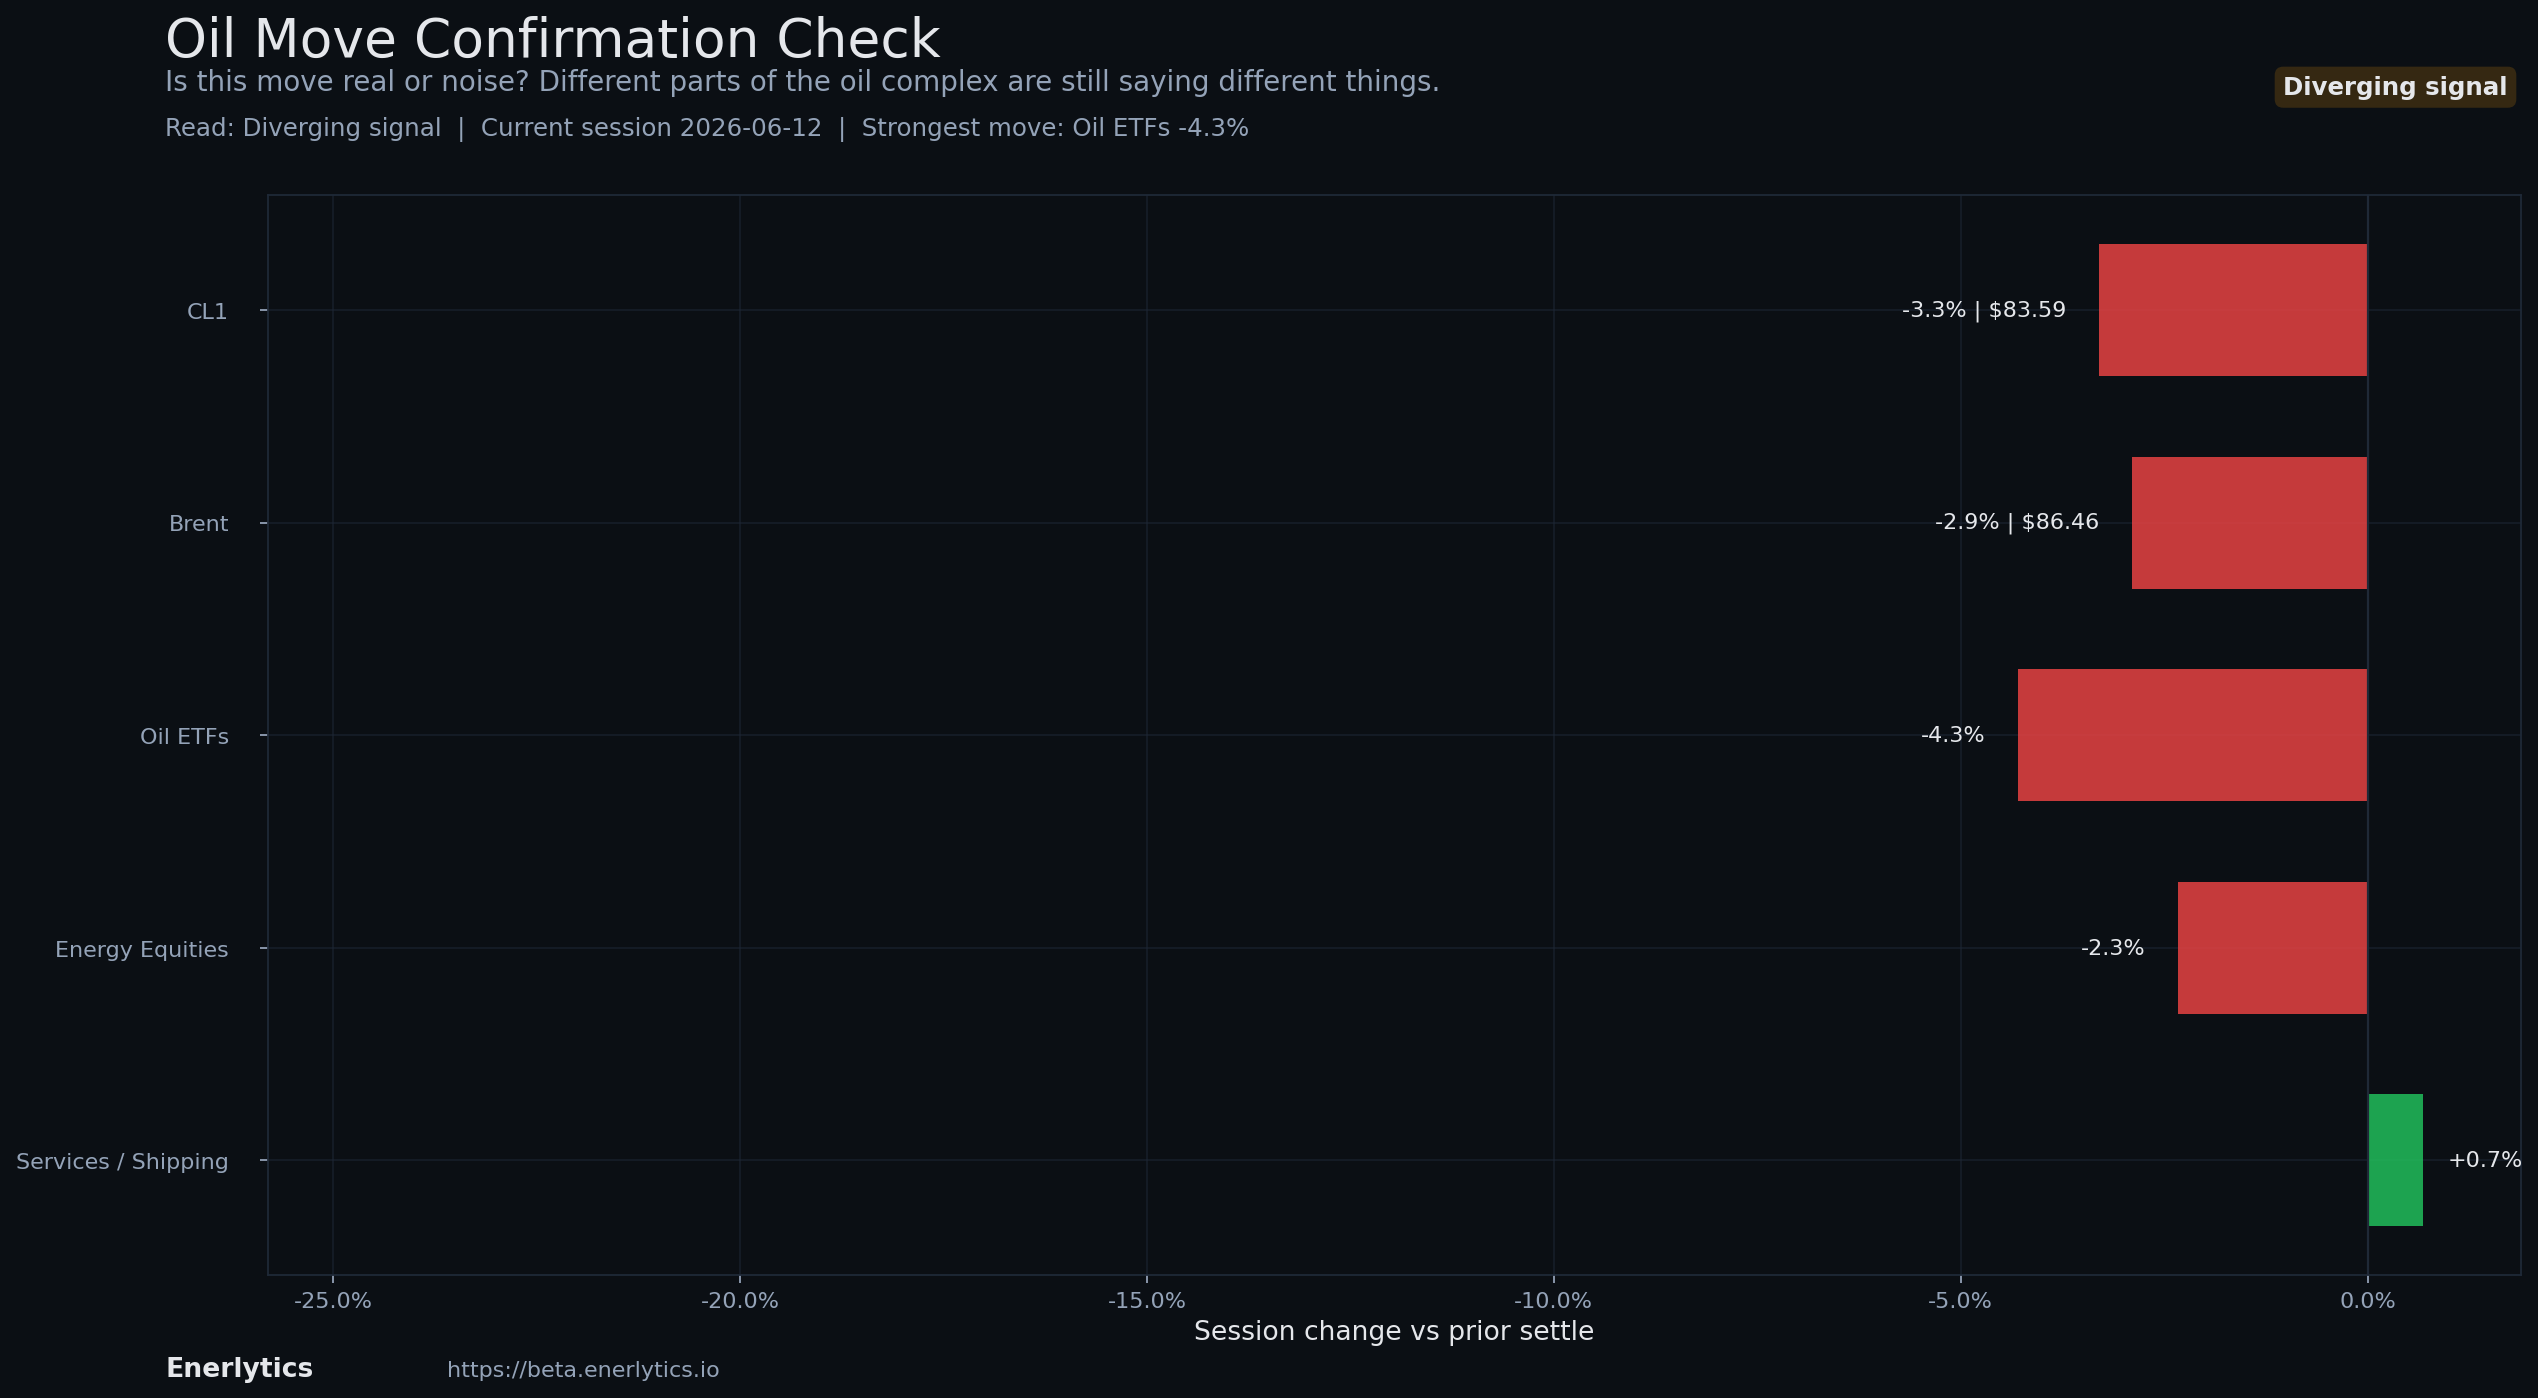Open the beta.enerlytics.io link
The image size is (2538, 1398).
[x=583, y=1370]
